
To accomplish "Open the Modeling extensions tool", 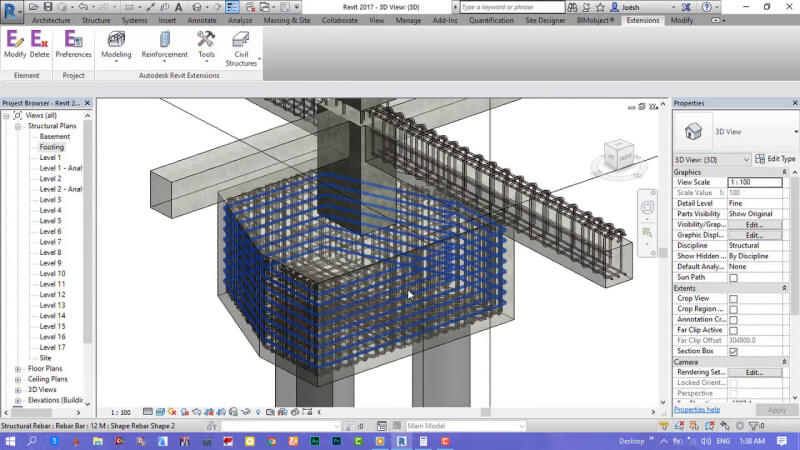I will point(116,46).
